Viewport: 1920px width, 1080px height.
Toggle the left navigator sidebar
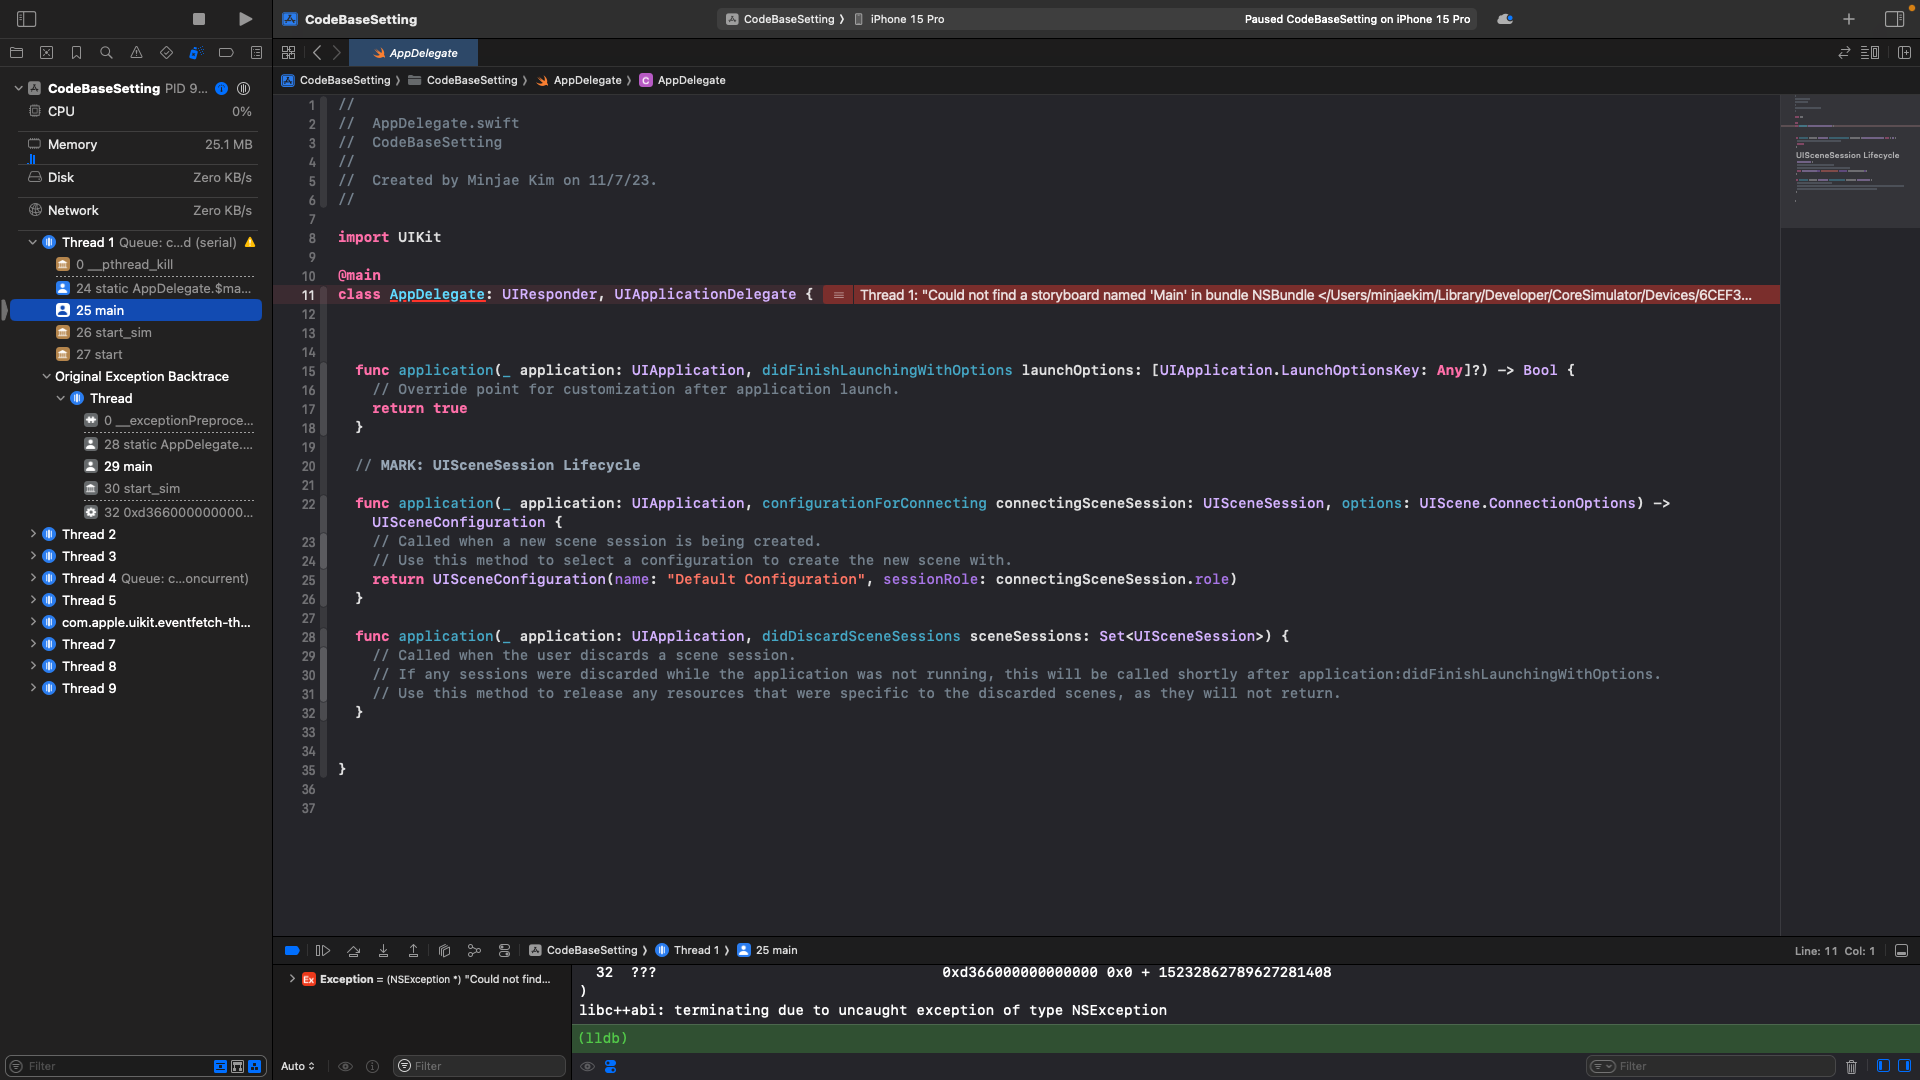(27, 19)
